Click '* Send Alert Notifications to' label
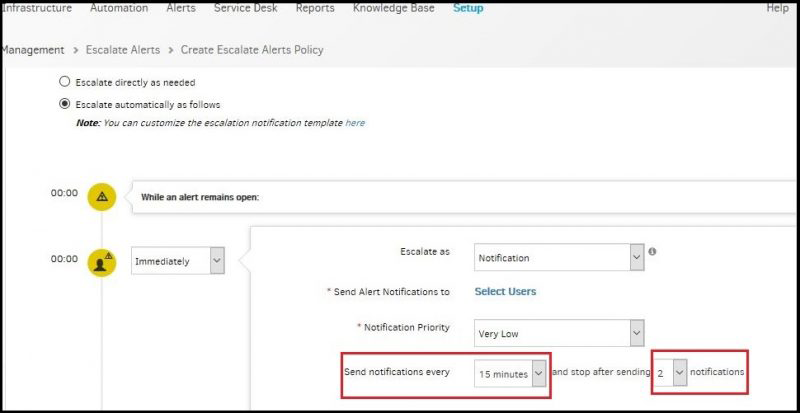The image size is (800, 413). [388, 292]
